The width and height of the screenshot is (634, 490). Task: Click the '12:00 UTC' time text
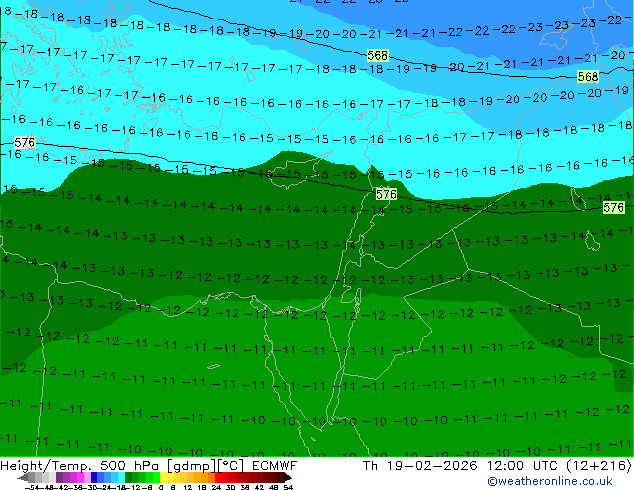[525, 466]
